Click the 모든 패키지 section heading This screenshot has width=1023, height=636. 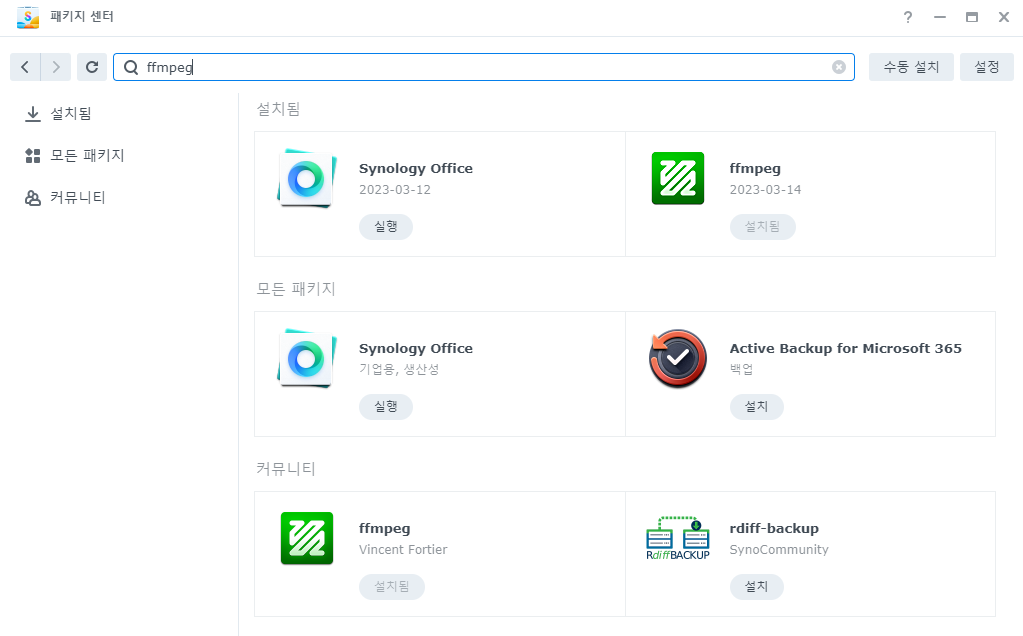pyautogui.click(x=296, y=289)
